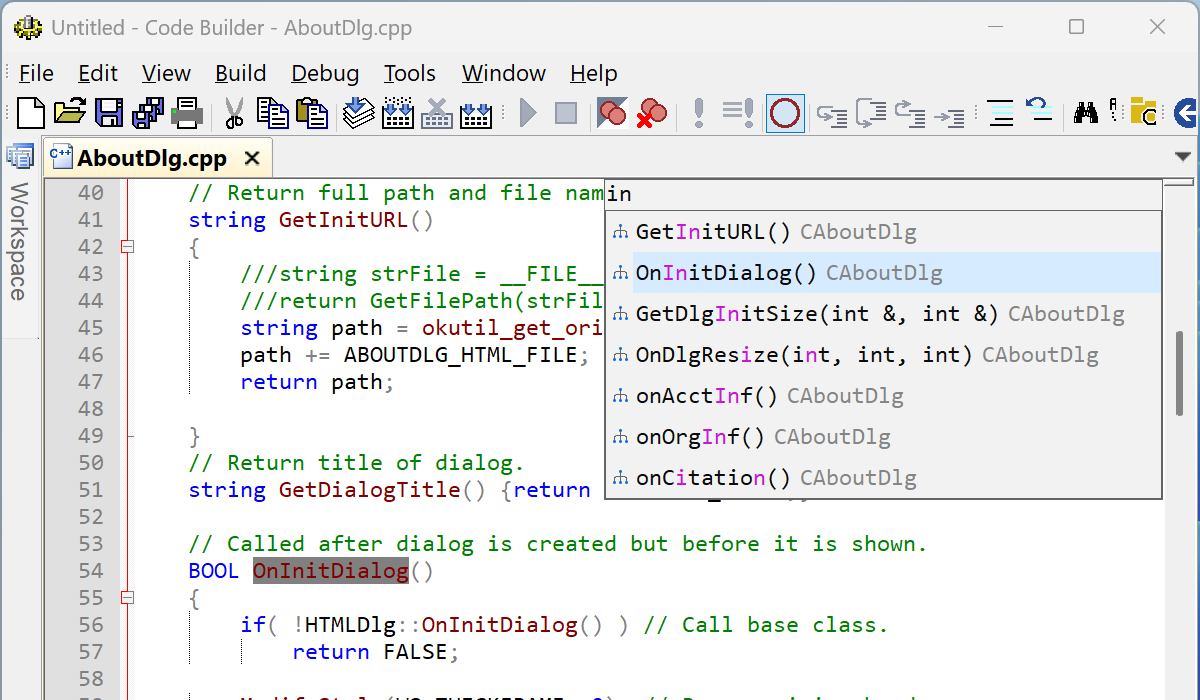Click the binoculars Find icon
Image resolution: width=1200 pixels, height=700 pixels.
[1086, 113]
